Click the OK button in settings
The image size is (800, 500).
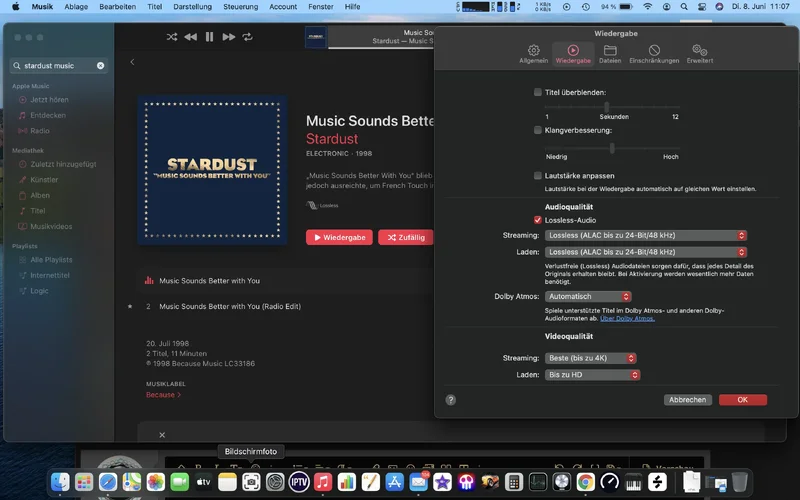[742, 400]
